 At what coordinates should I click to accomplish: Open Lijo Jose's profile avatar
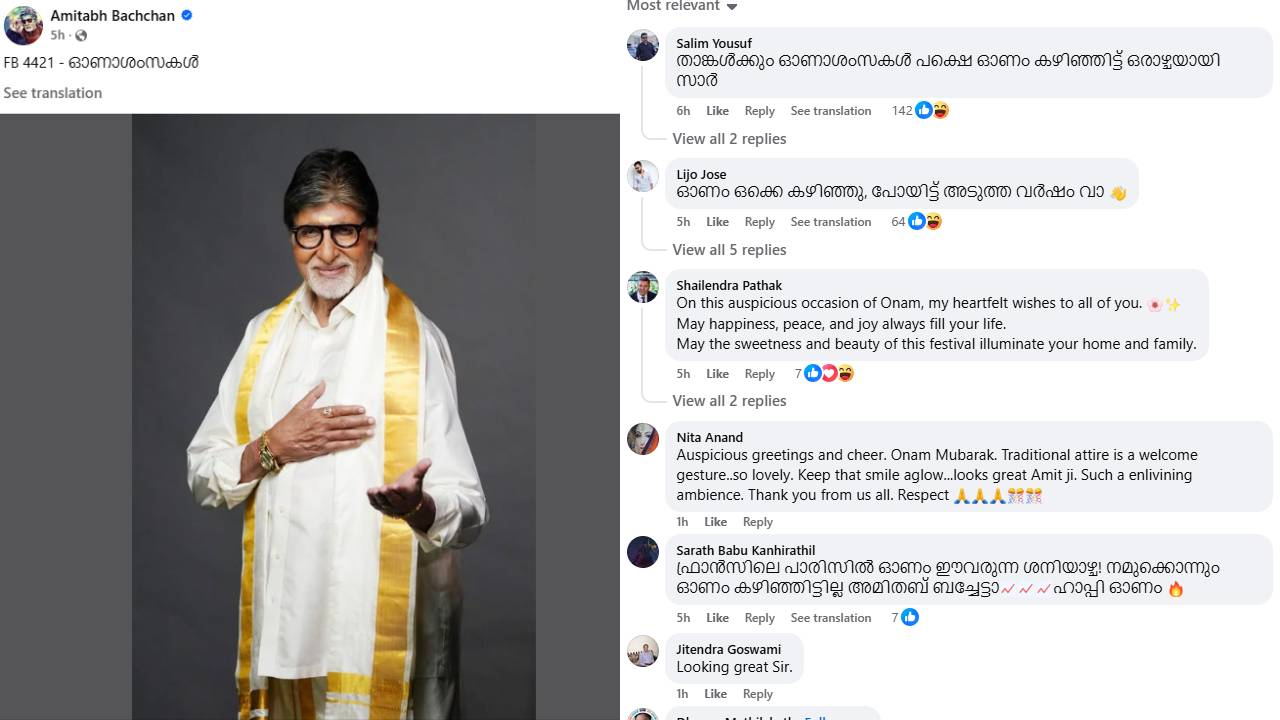[643, 176]
